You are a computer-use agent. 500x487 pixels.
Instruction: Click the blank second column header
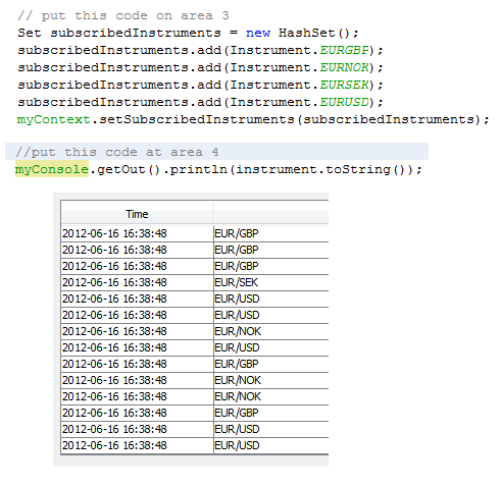click(271, 214)
